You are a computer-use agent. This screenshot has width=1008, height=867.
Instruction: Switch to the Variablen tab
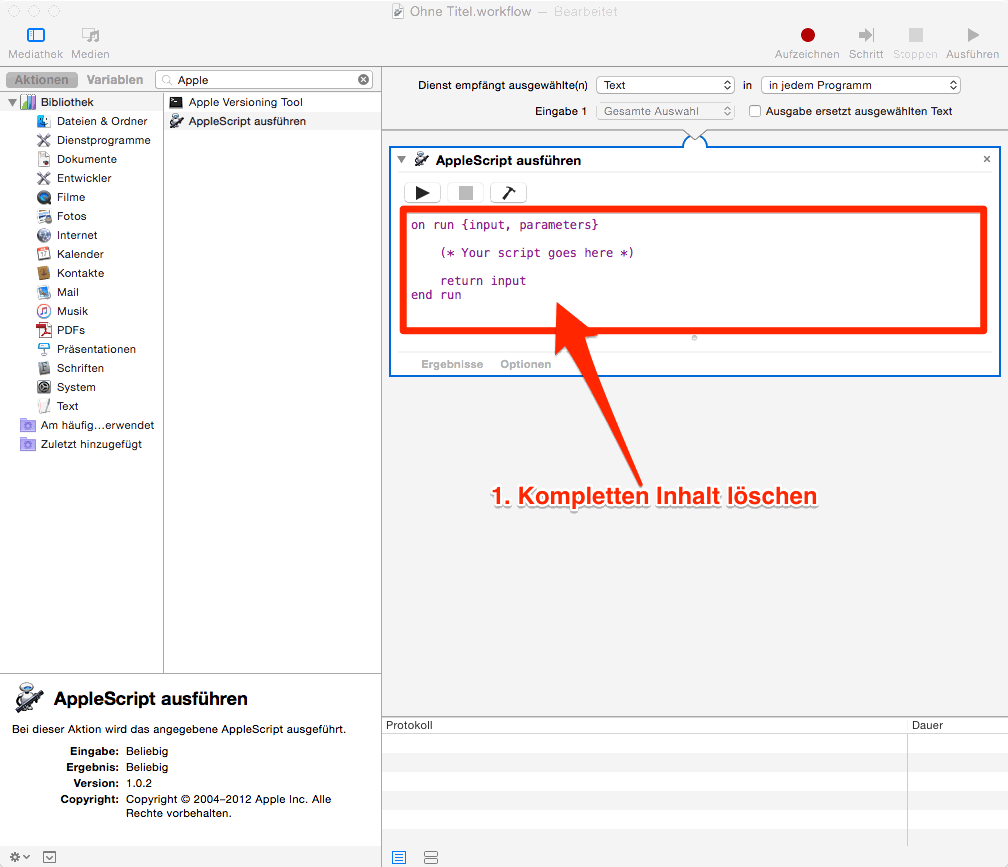tap(115, 80)
